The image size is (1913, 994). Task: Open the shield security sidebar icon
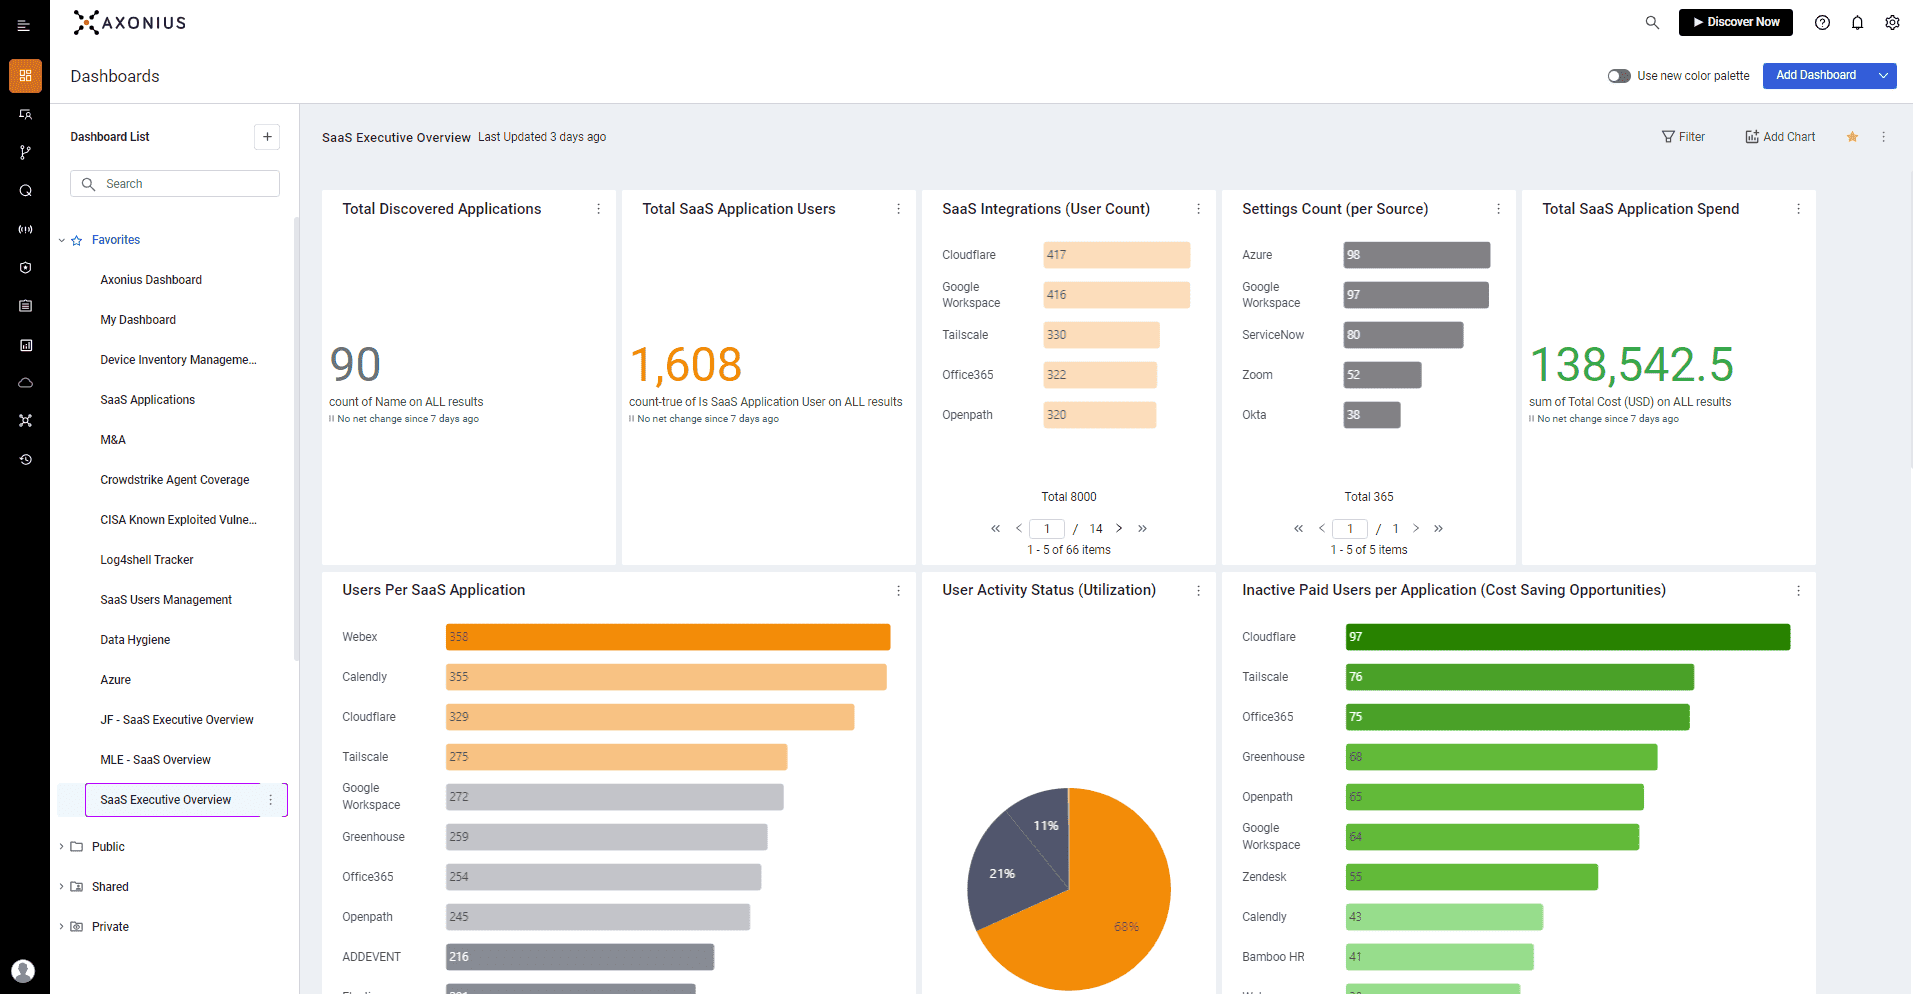click(25, 268)
